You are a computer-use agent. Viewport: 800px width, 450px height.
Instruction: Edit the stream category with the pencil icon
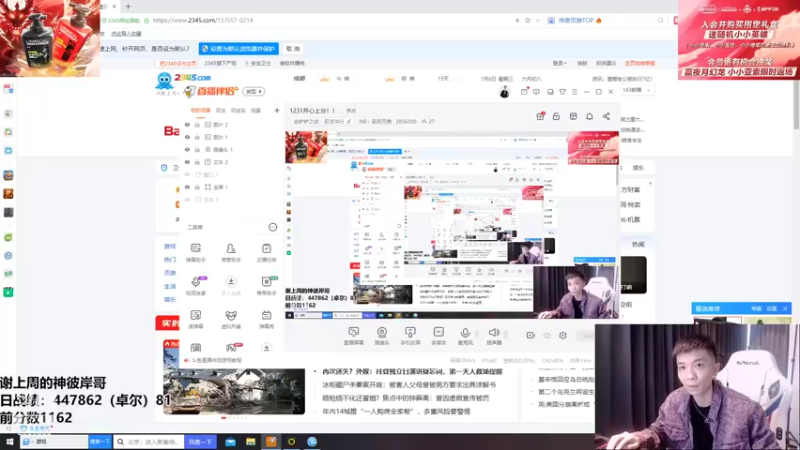coord(349,121)
